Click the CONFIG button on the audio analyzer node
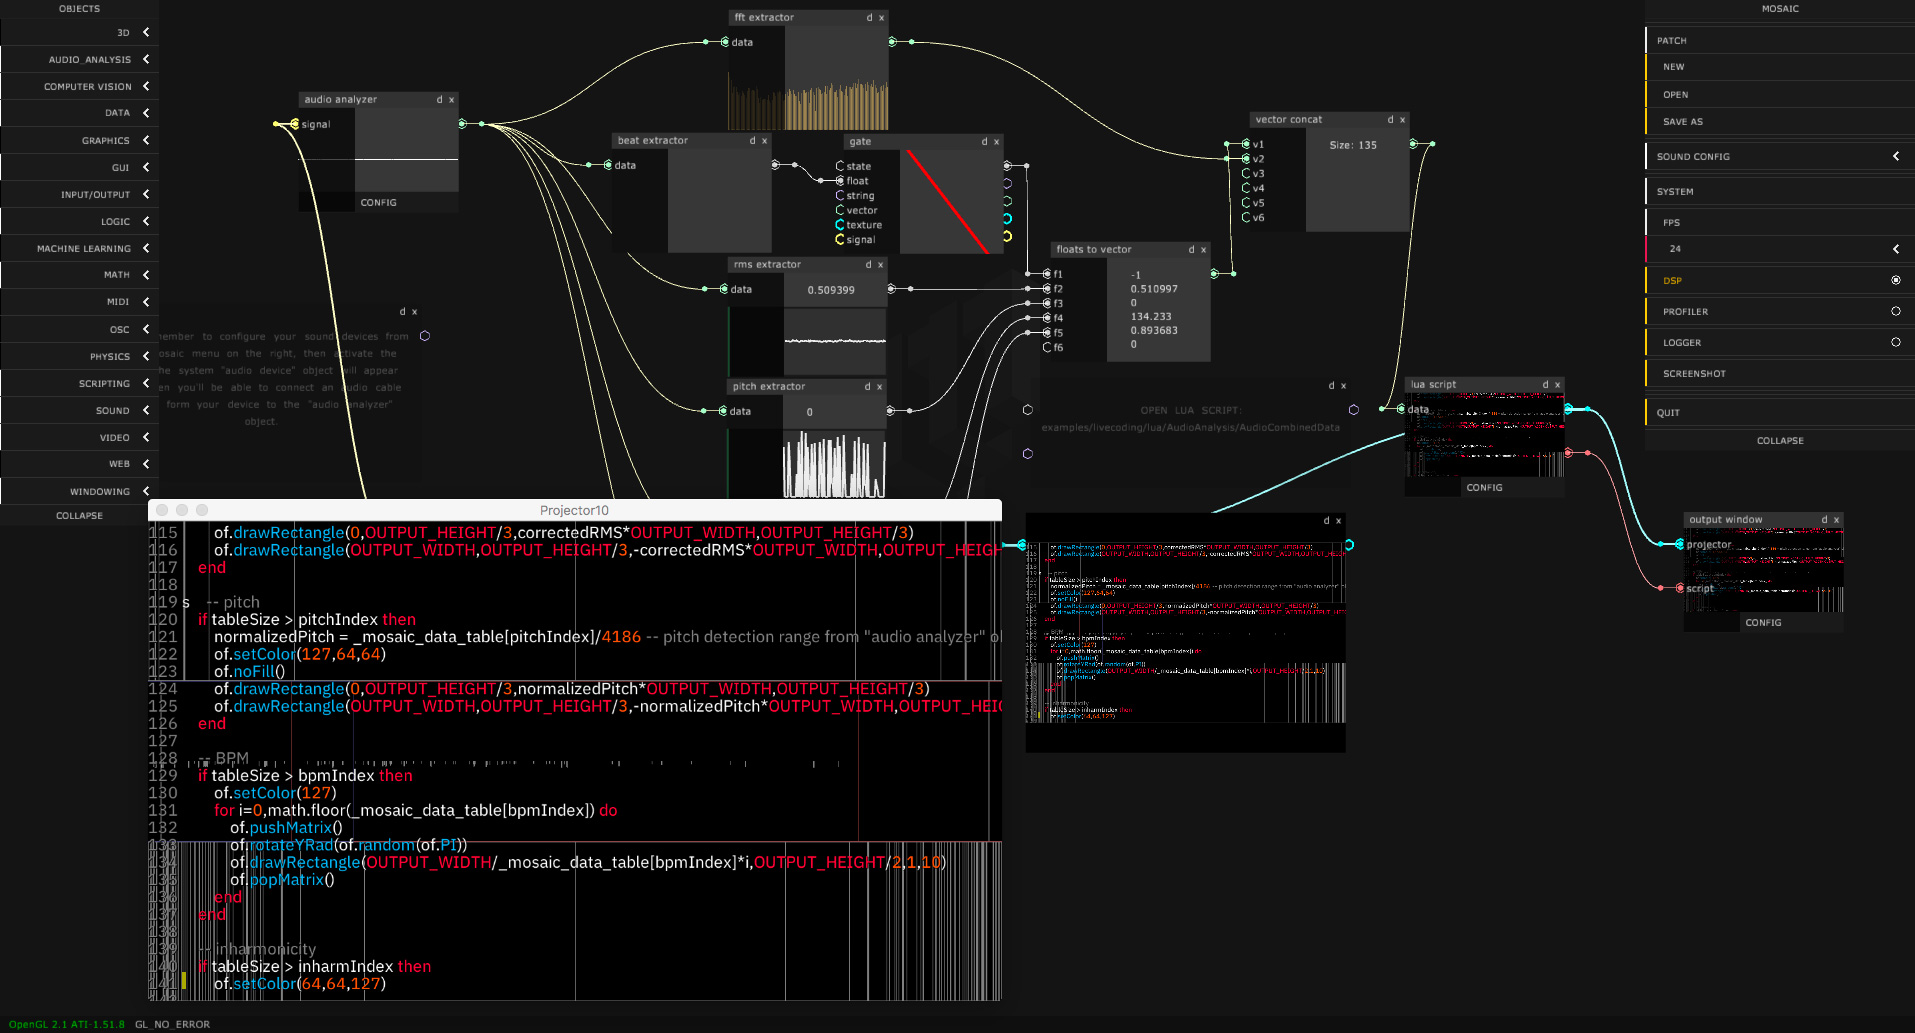Viewport: 1915px width, 1033px height. click(378, 202)
